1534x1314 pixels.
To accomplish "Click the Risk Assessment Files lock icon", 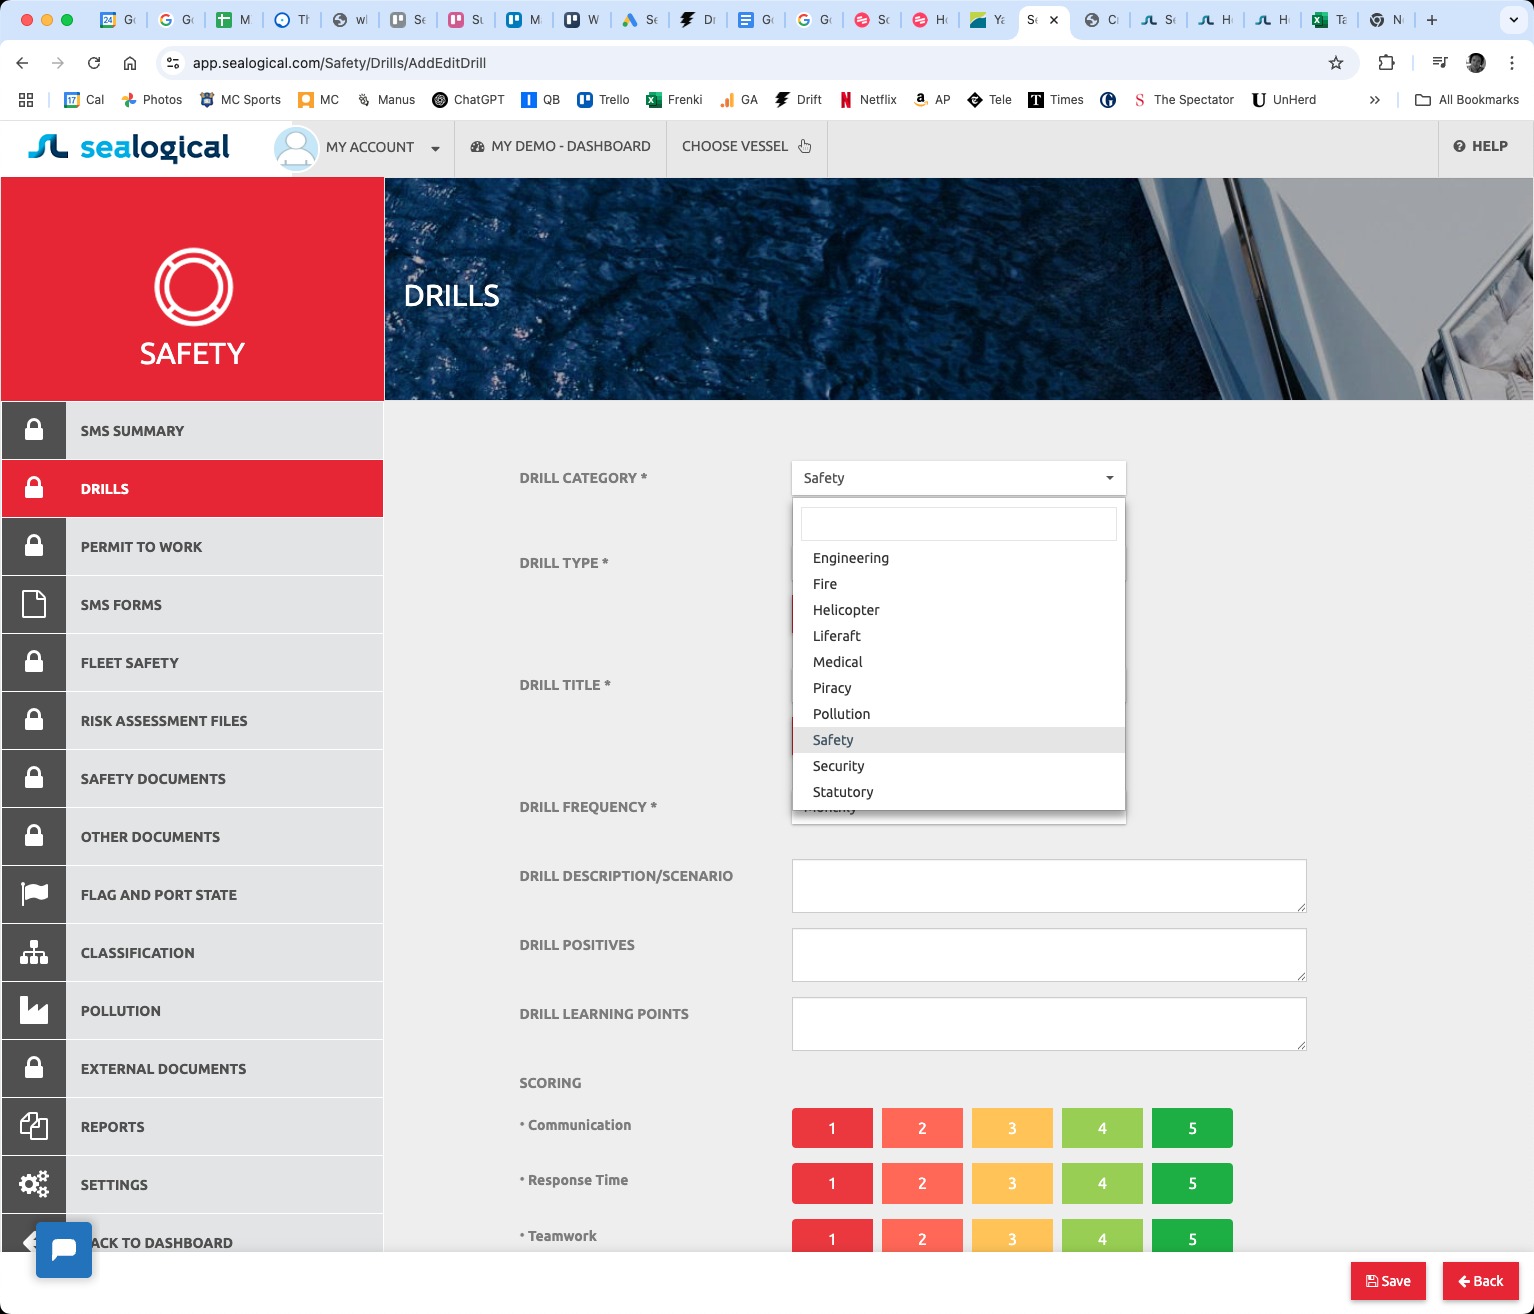I will 34,720.
